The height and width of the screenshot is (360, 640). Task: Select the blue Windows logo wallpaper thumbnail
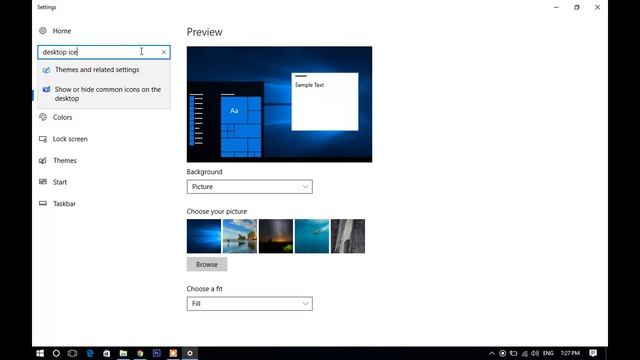tap(204, 236)
